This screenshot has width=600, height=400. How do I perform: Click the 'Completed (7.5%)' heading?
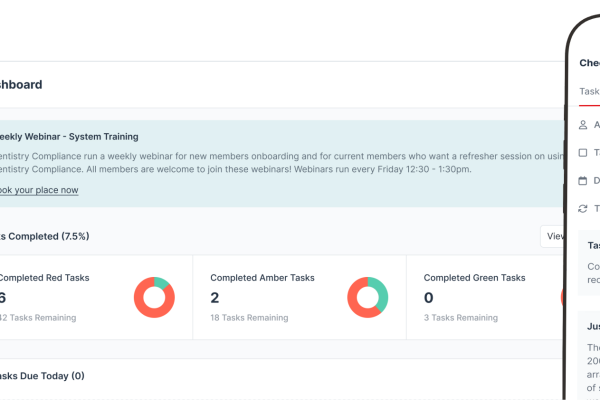45,236
